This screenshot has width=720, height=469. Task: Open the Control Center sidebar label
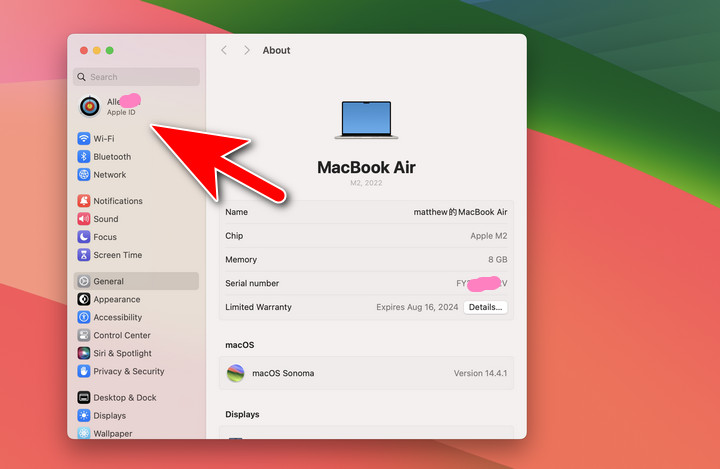122,335
